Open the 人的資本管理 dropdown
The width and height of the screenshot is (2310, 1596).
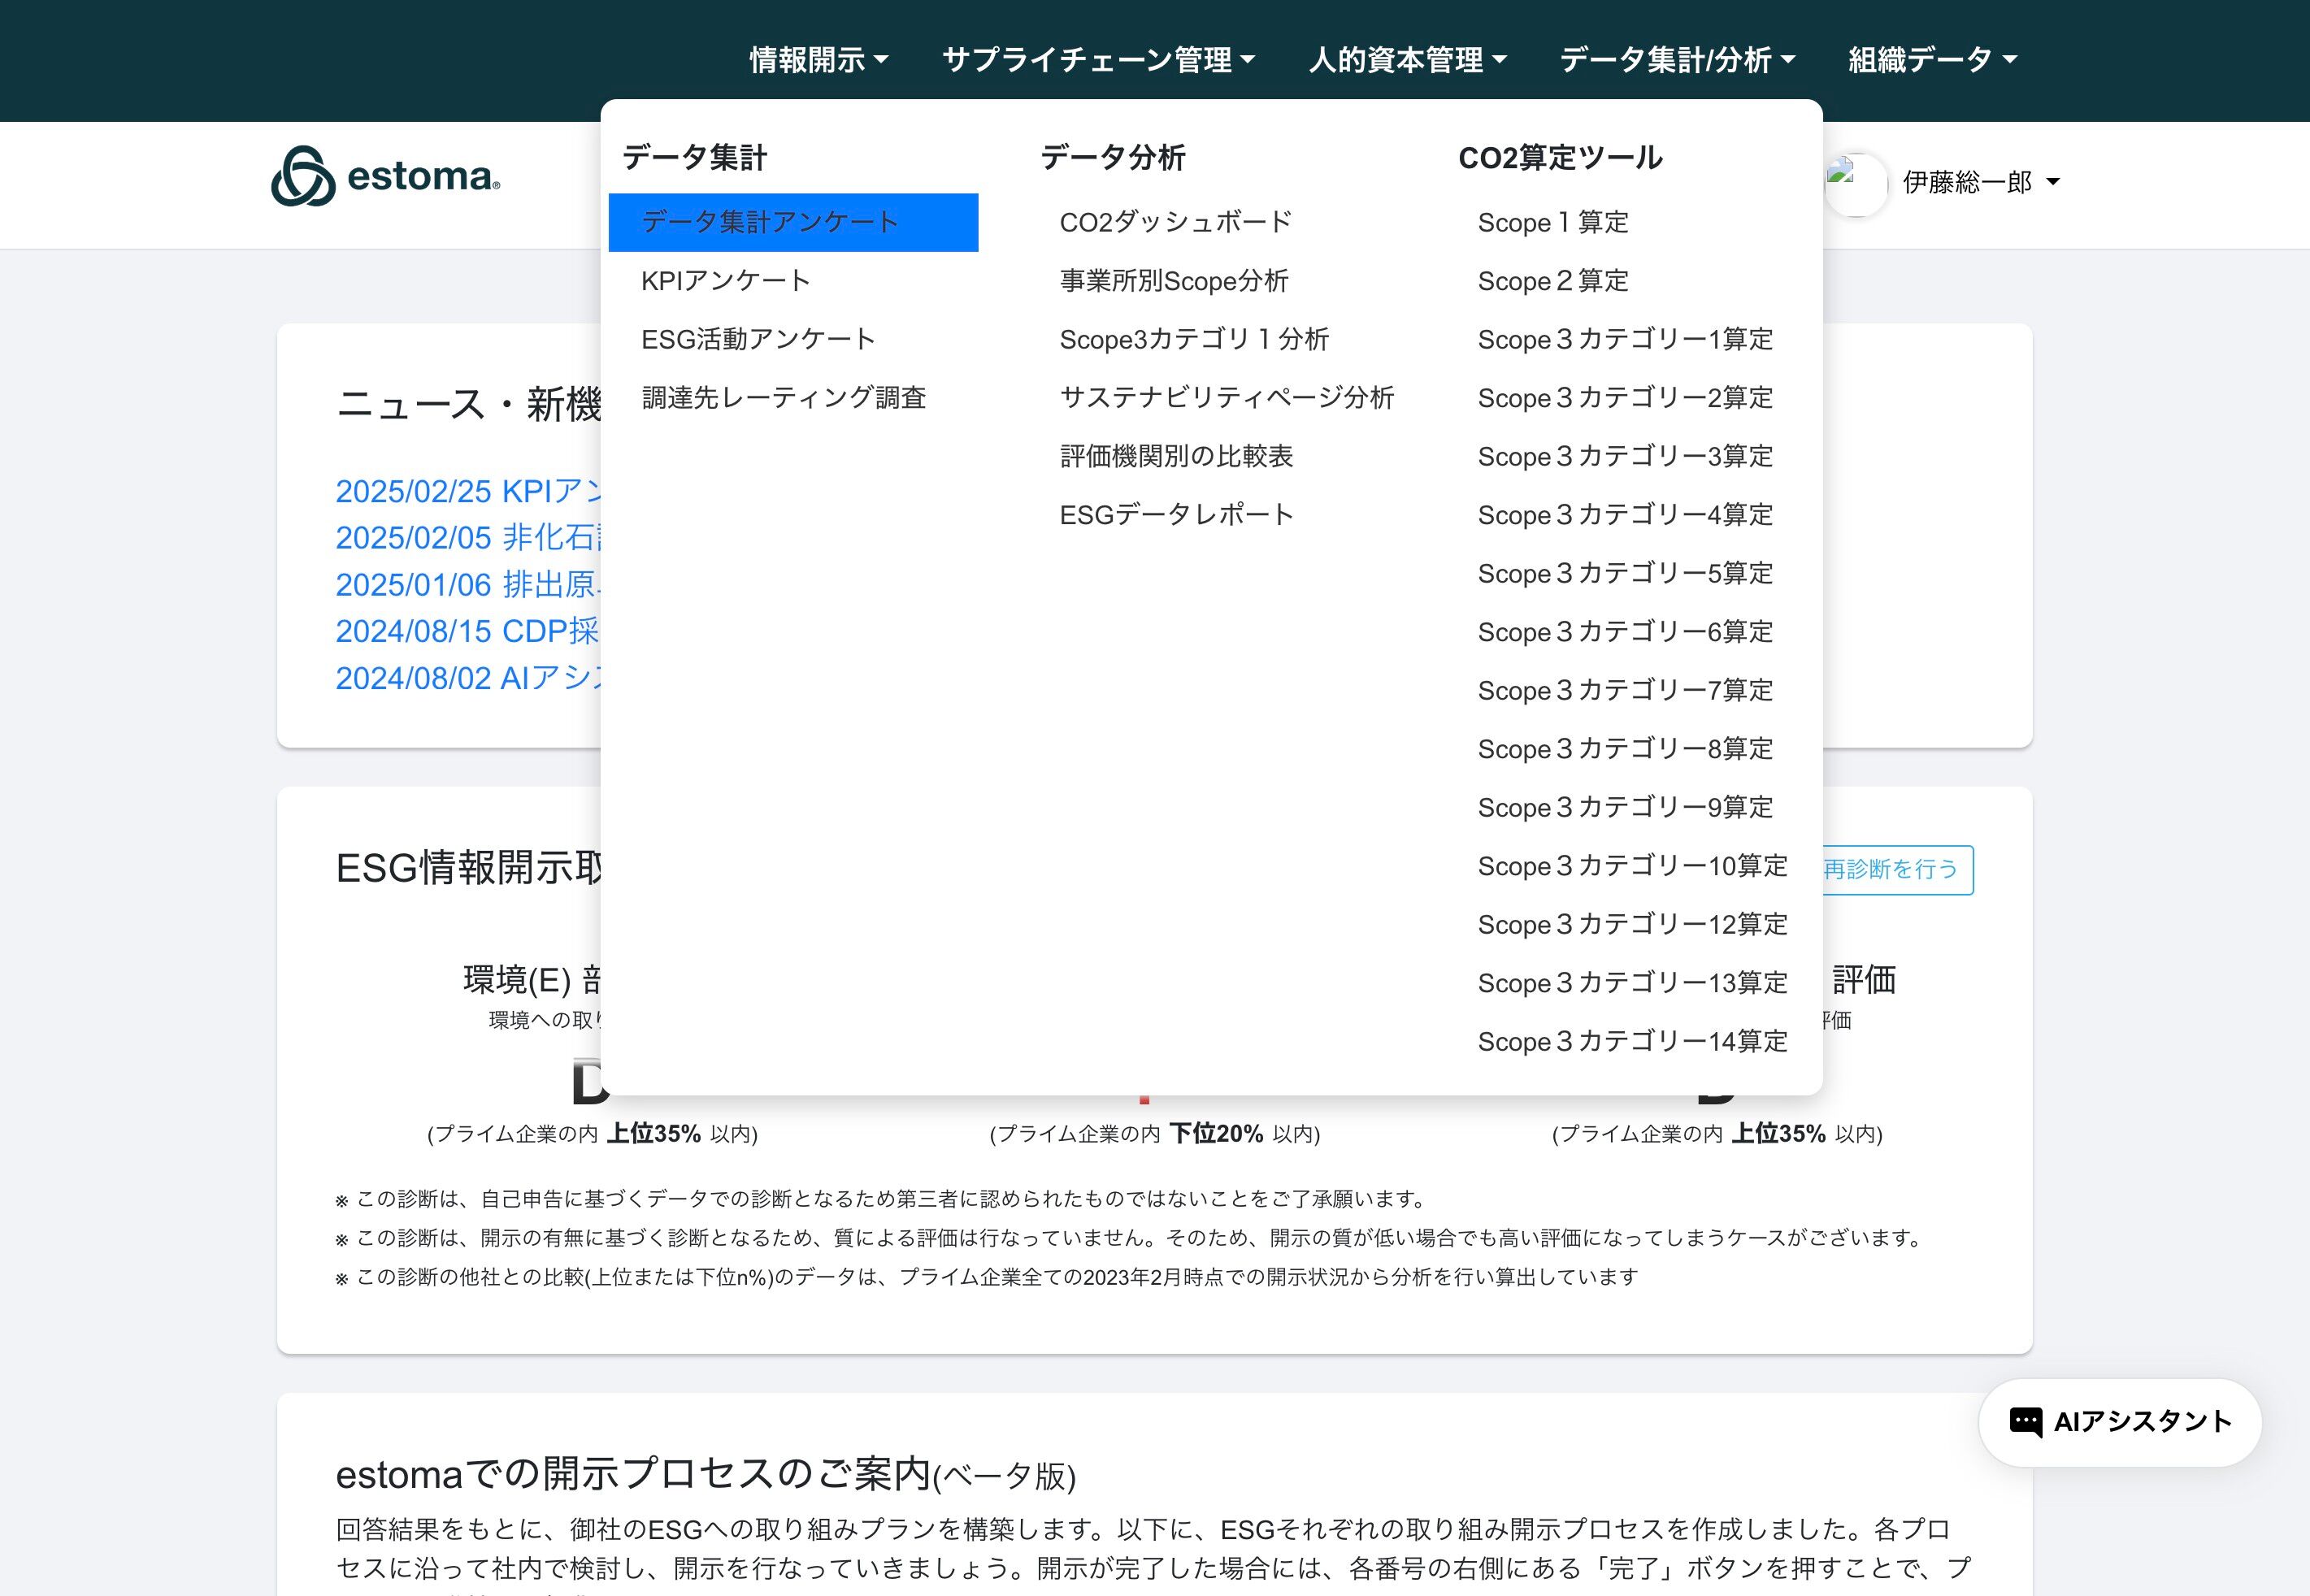(x=1407, y=60)
